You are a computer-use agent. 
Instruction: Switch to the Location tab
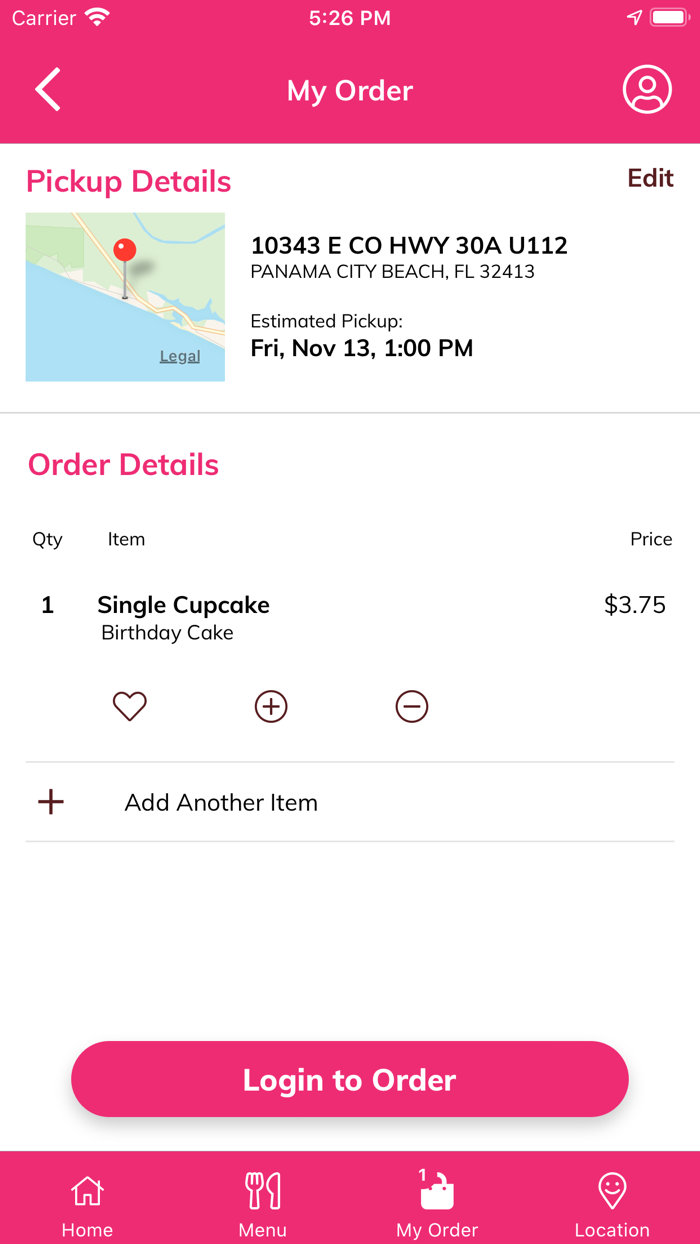tap(612, 1204)
